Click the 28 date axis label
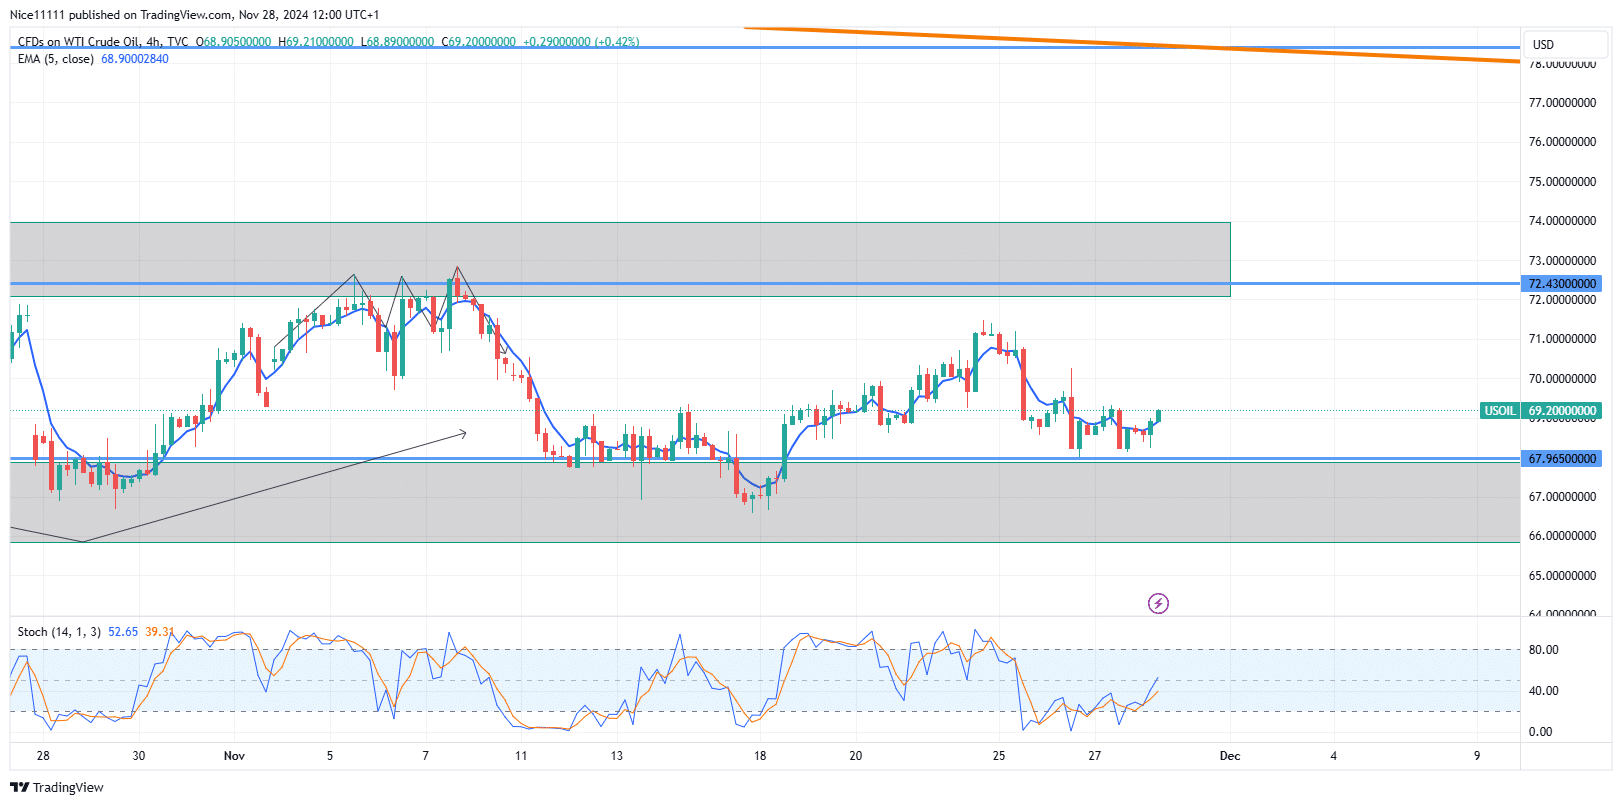This screenshot has height=805, width=1622. tap(43, 756)
